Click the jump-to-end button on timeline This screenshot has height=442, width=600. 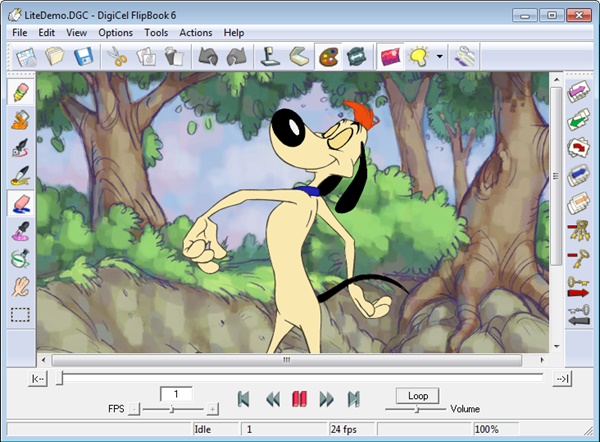coord(562,378)
